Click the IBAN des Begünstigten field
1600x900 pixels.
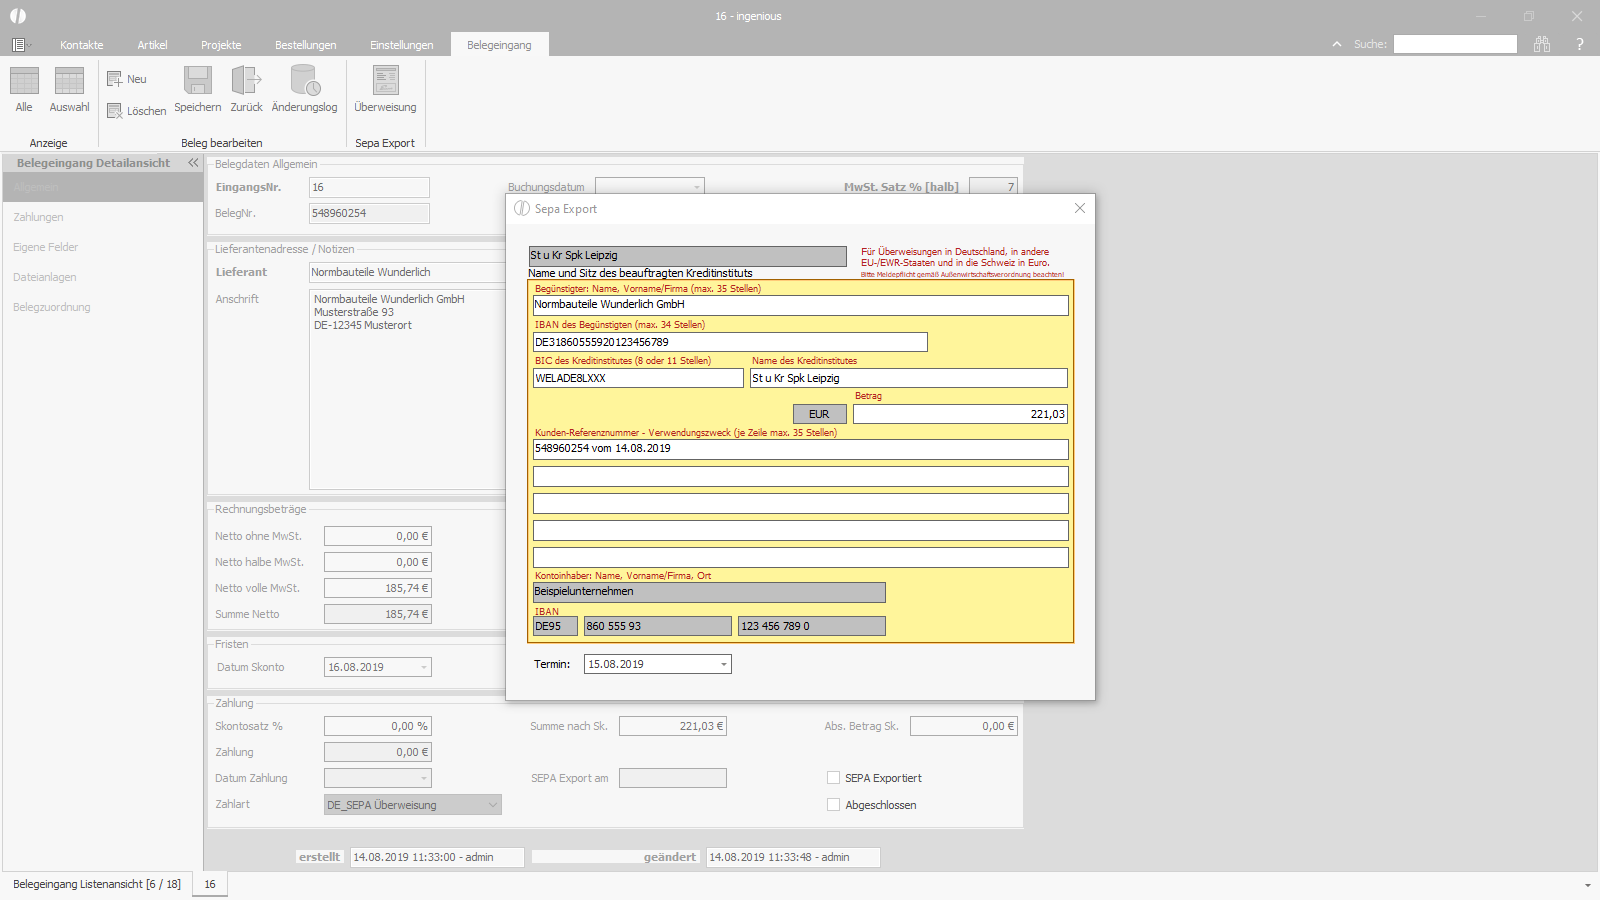pyautogui.click(x=730, y=342)
